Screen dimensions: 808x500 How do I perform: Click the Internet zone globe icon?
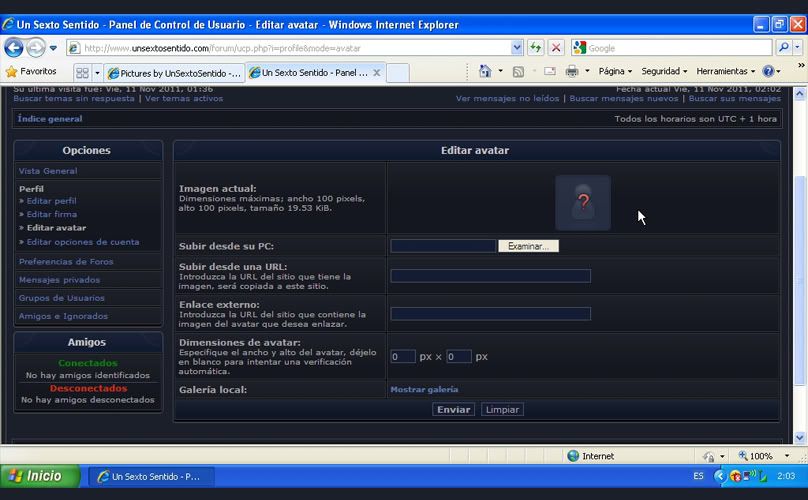point(573,456)
